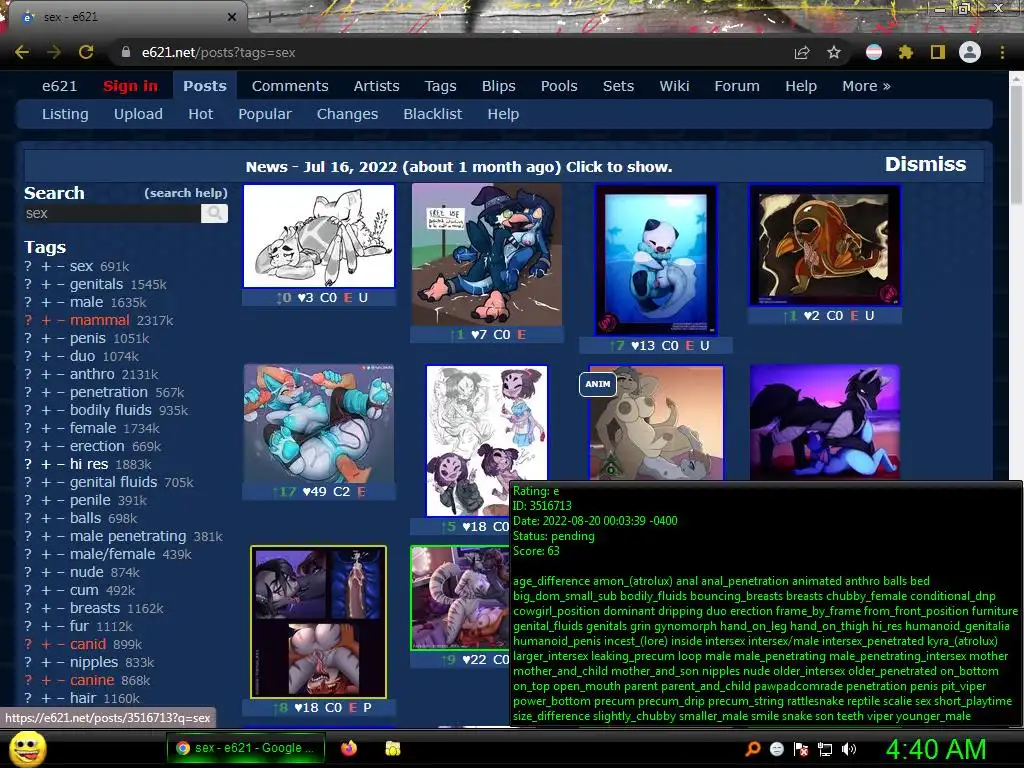Open a new tab with the plus button

269,17
